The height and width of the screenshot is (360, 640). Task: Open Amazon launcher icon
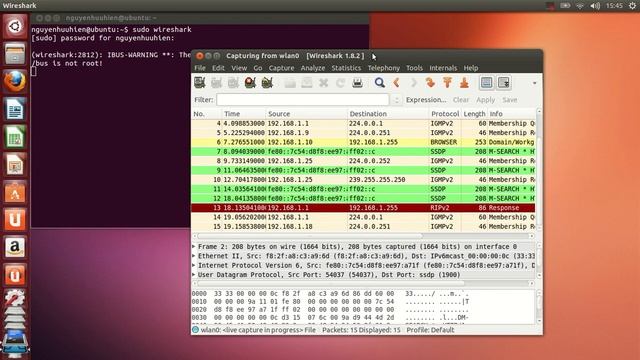point(15,247)
